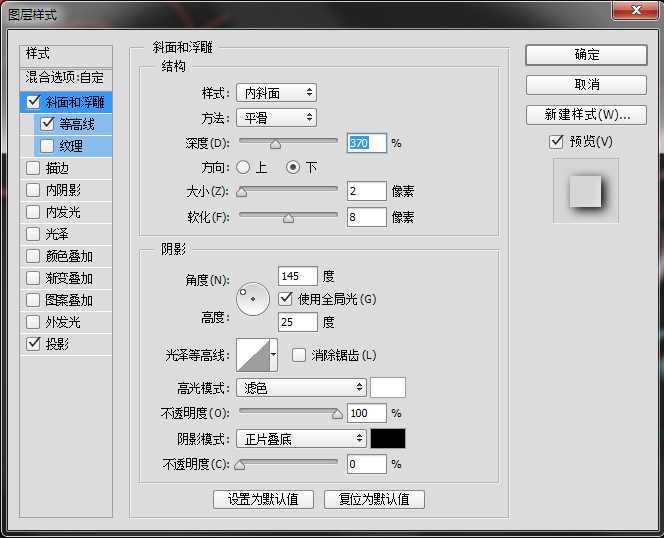Click the black shadow color swatch
Viewport: 664px width, 538px height.
pos(388,439)
